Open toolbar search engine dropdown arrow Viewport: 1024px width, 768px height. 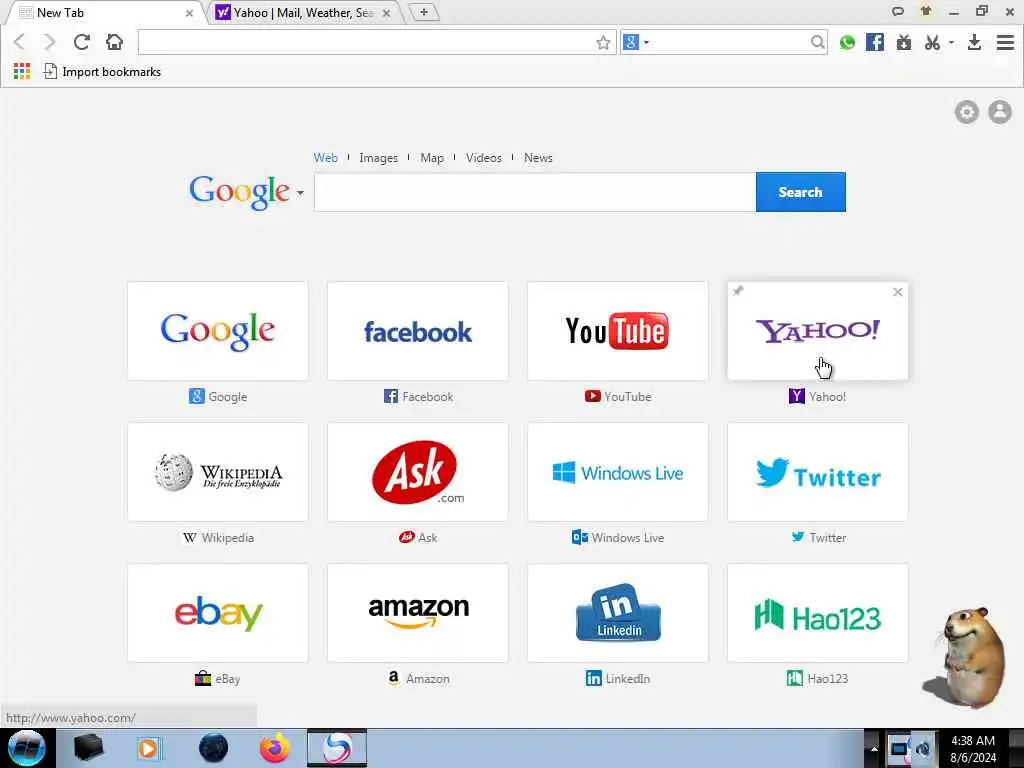tap(647, 42)
